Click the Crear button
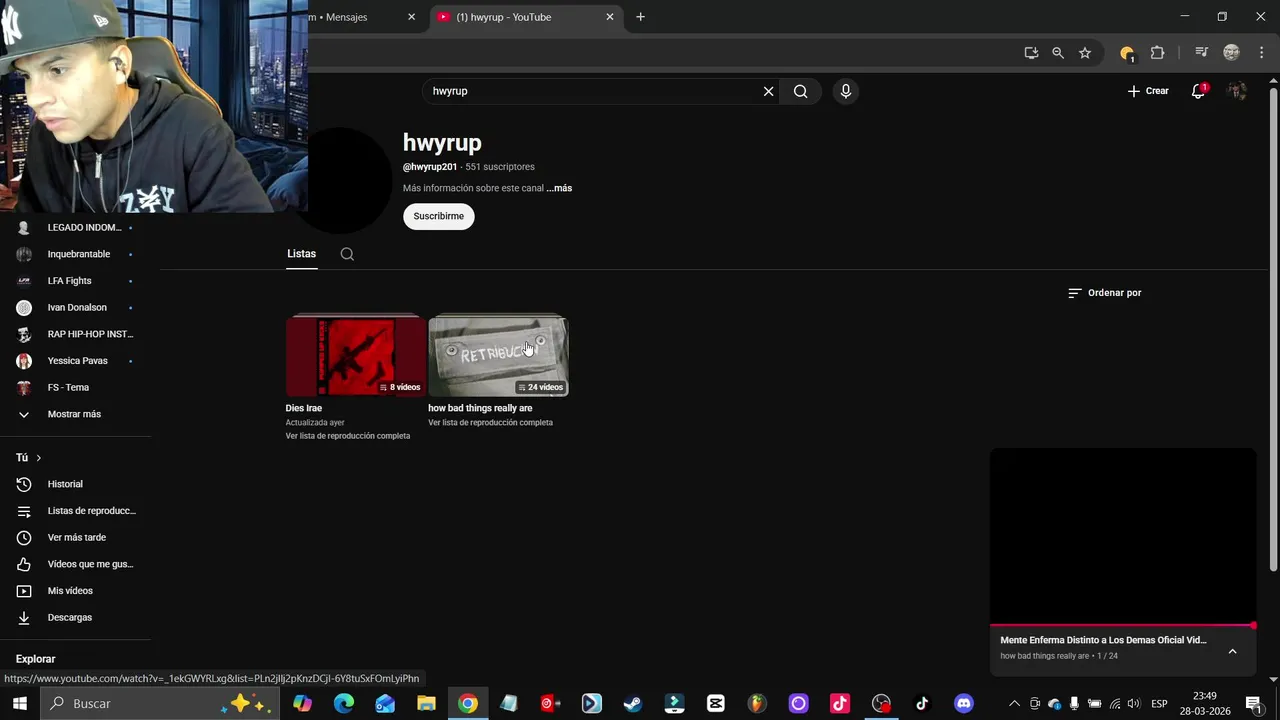The width and height of the screenshot is (1280, 720). point(1148,91)
